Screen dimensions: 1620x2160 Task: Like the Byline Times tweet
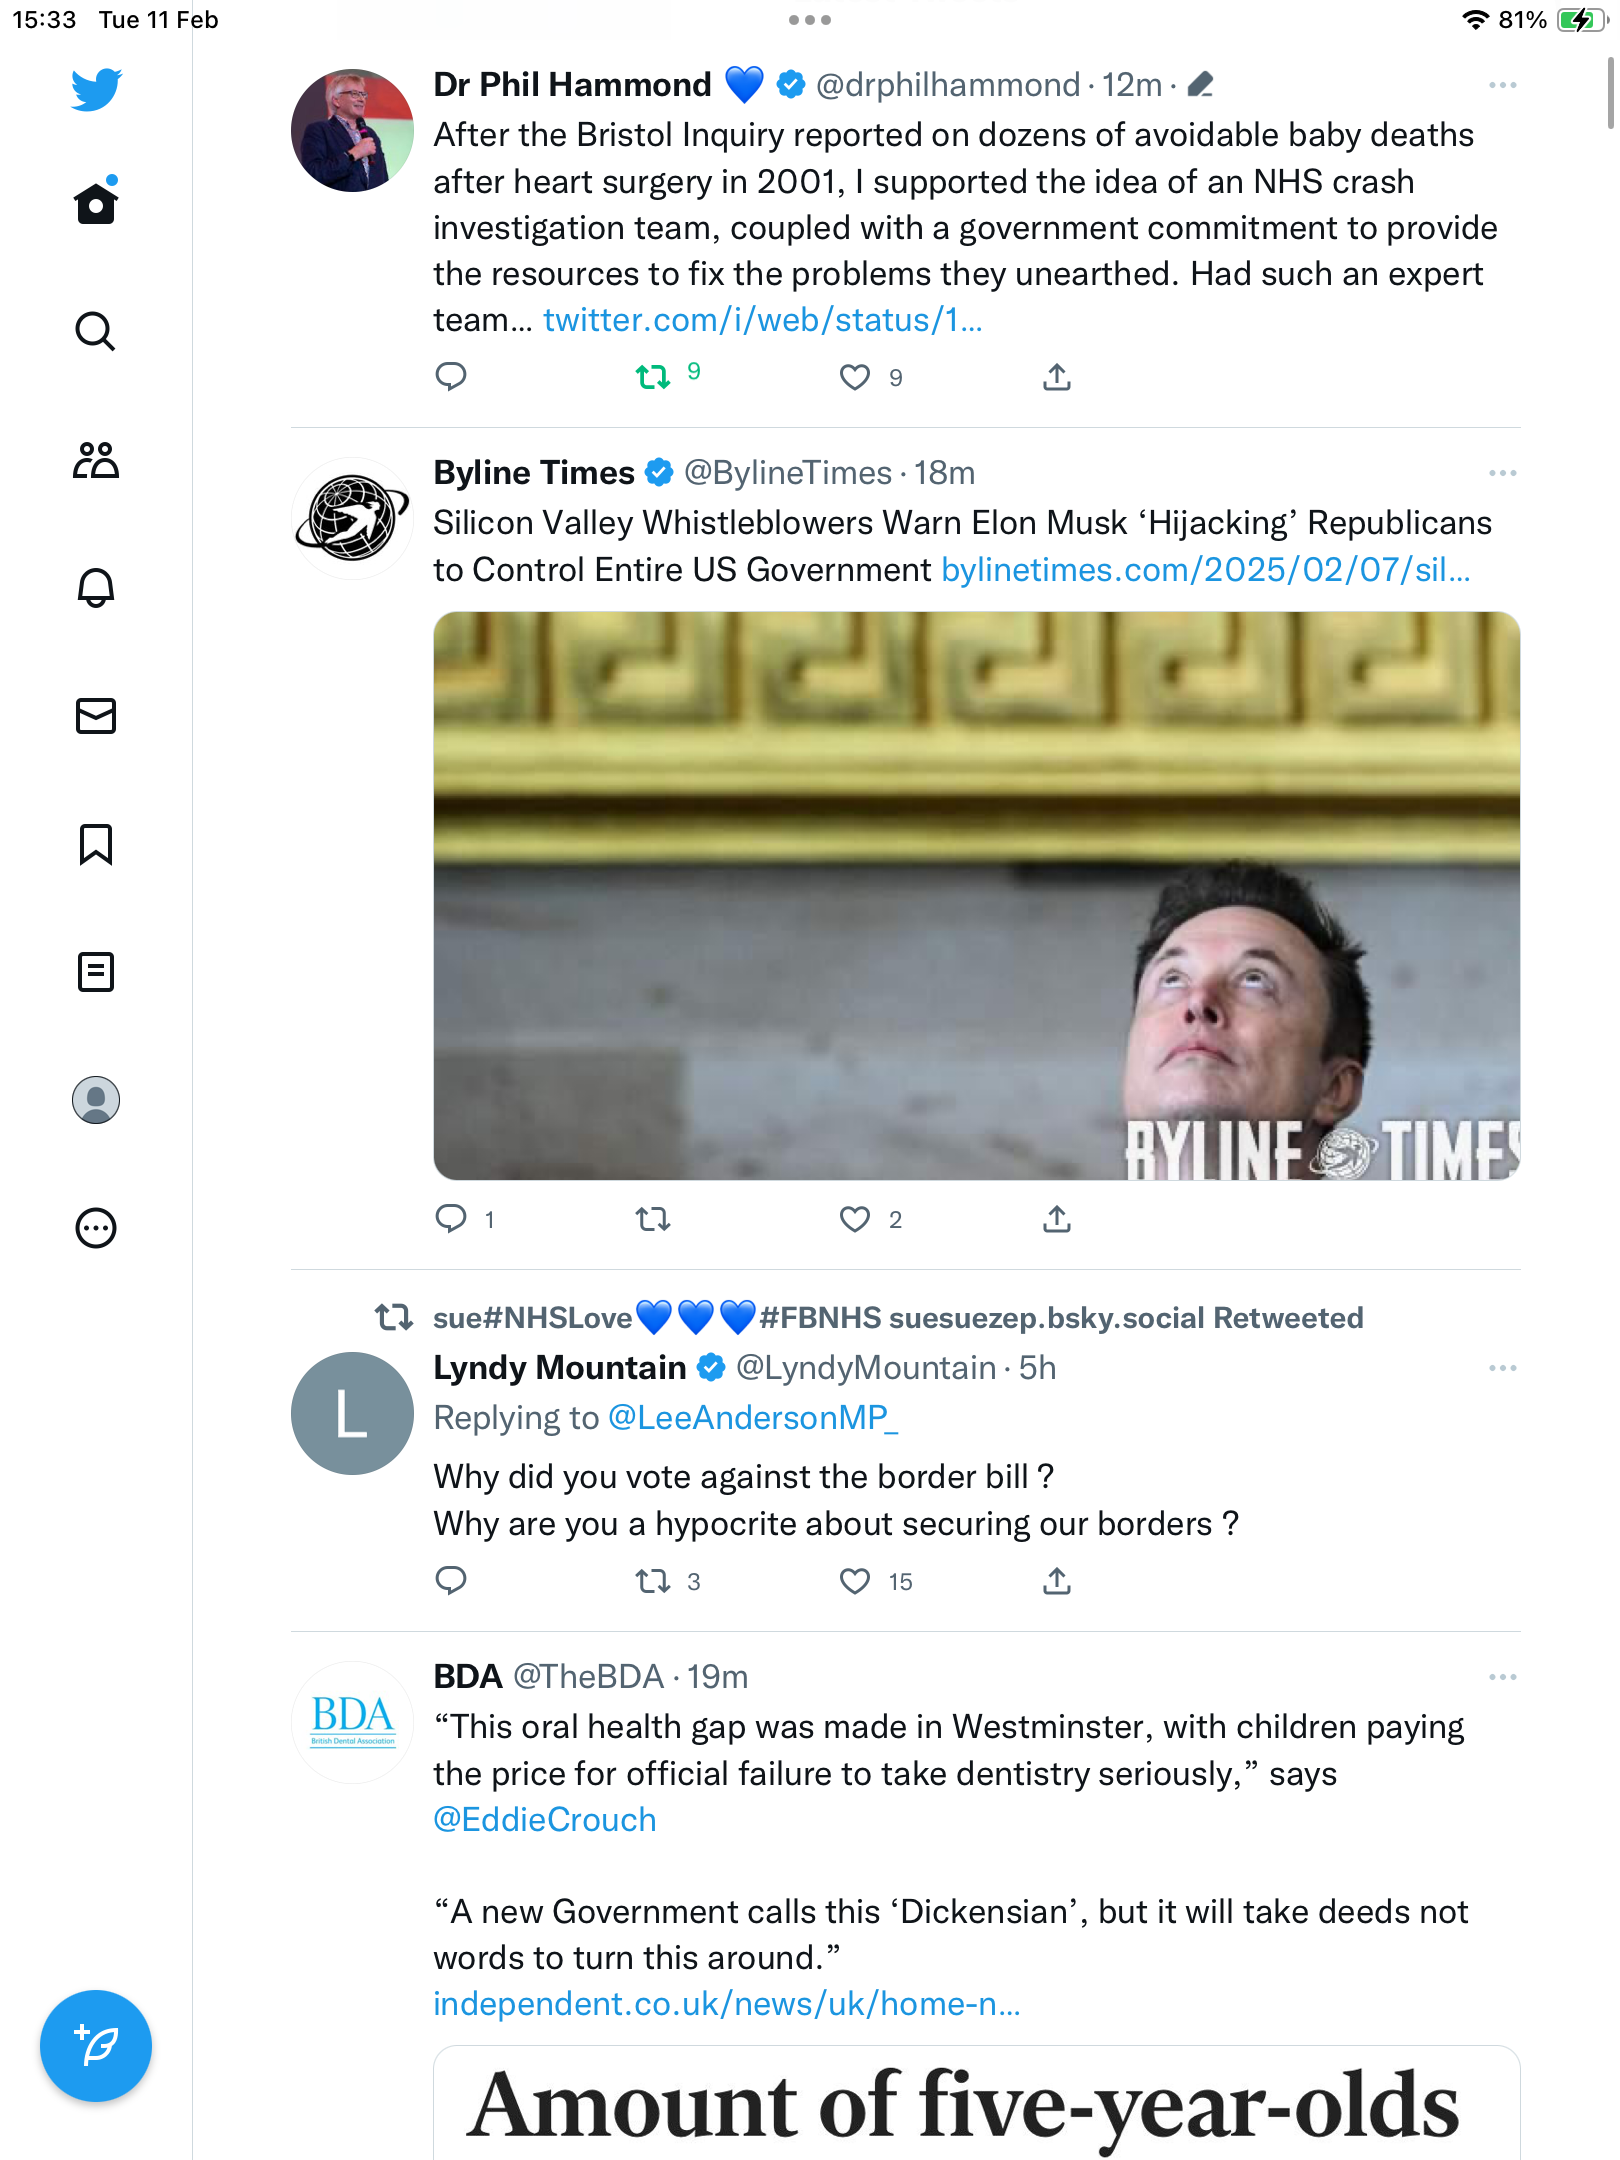855,1219
